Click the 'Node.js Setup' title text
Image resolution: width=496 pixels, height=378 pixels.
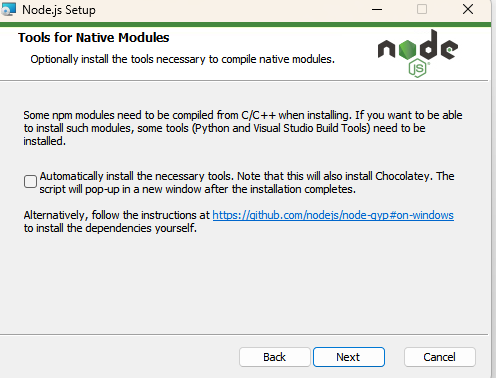pos(59,10)
